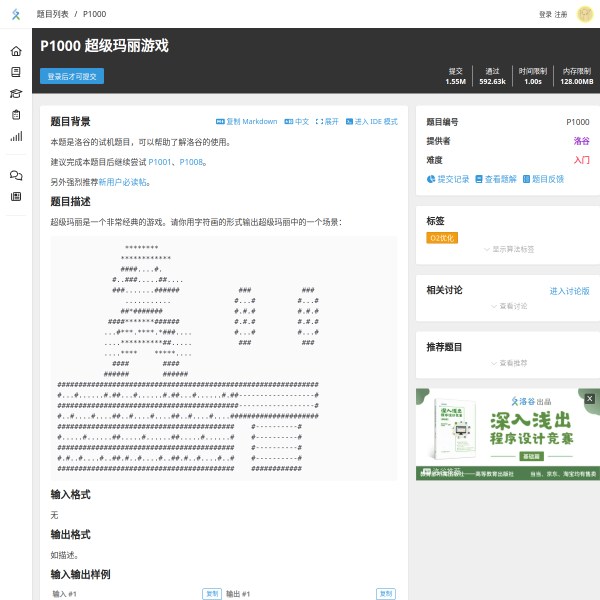Click 登录后才可提交 button
600x600 pixels.
tap(72, 76)
